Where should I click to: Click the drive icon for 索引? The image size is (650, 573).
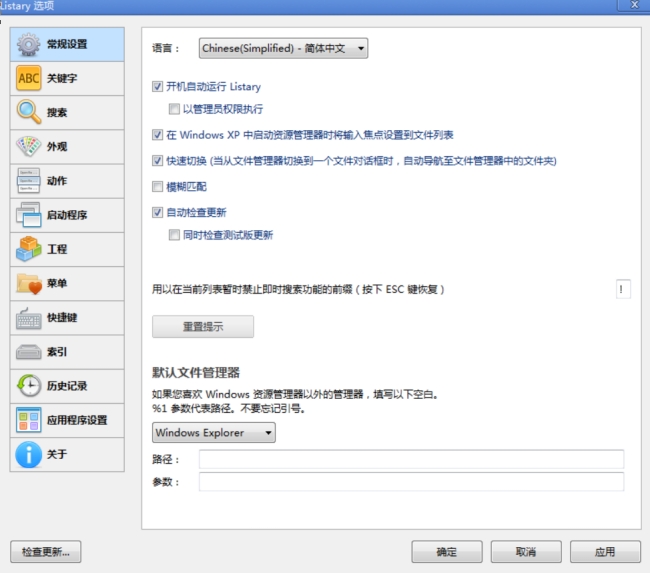[x=28, y=352]
